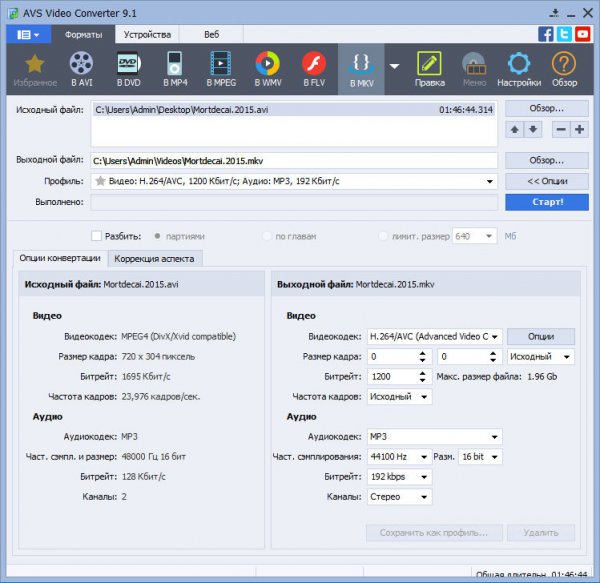This screenshot has width=600, height=583.
Task: Click Сохранить как профиль button
Action: [x=434, y=533]
